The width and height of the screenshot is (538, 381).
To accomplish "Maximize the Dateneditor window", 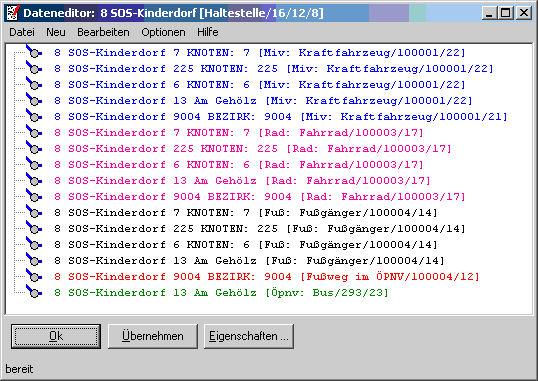I will point(506,13).
